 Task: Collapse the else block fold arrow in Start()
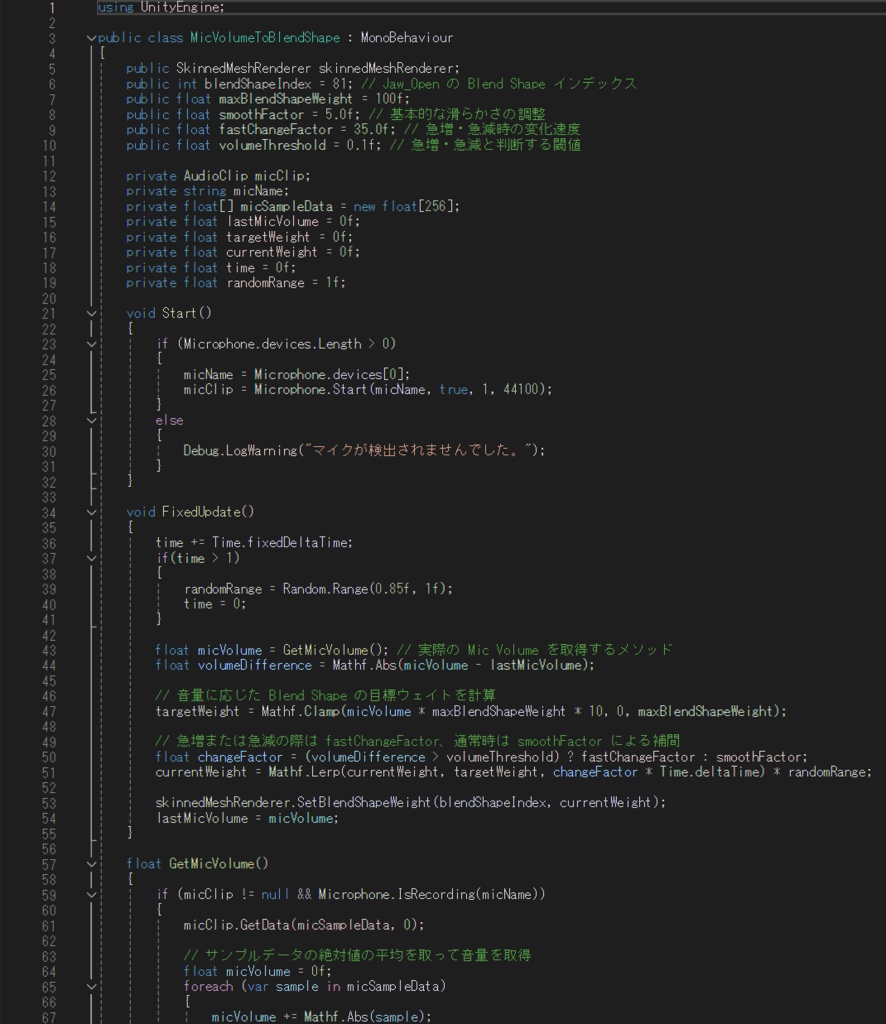[x=92, y=421]
